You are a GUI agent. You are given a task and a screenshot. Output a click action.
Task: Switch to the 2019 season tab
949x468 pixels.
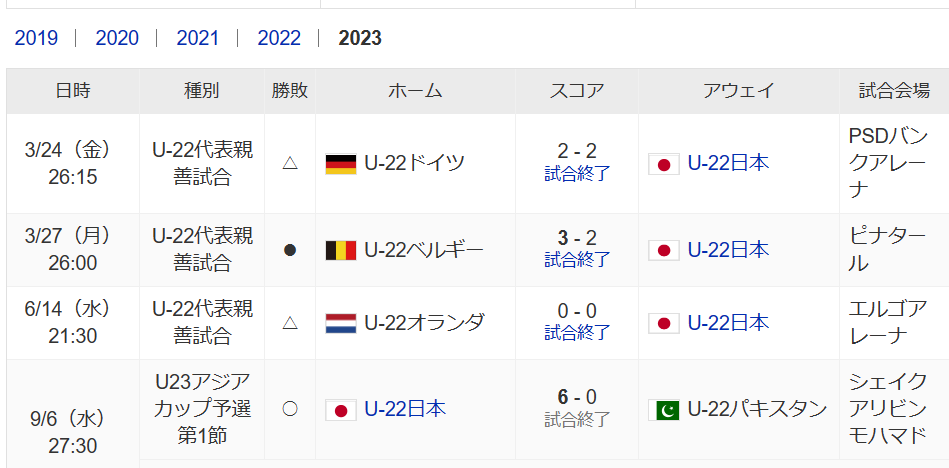point(36,38)
